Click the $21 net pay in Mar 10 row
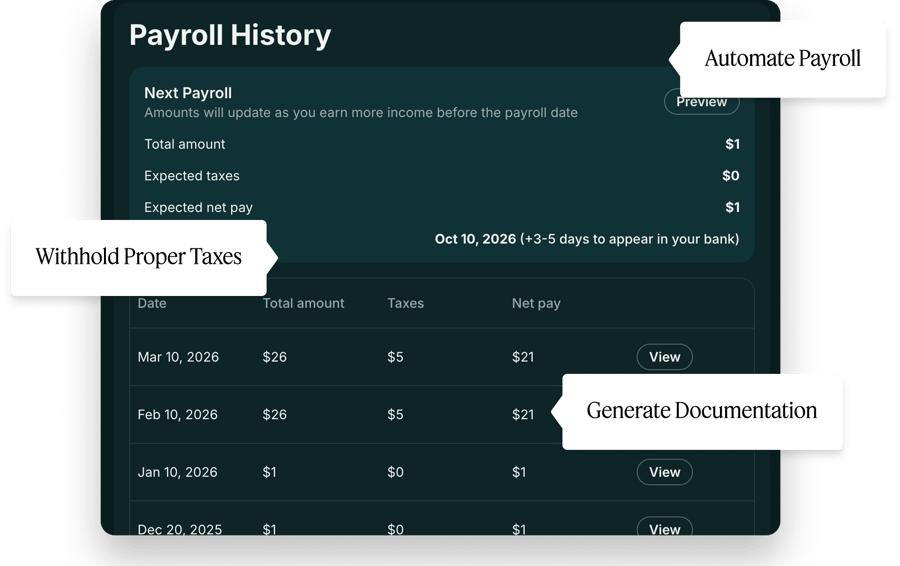Image resolution: width=900 pixels, height=566 pixels. (523, 357)
